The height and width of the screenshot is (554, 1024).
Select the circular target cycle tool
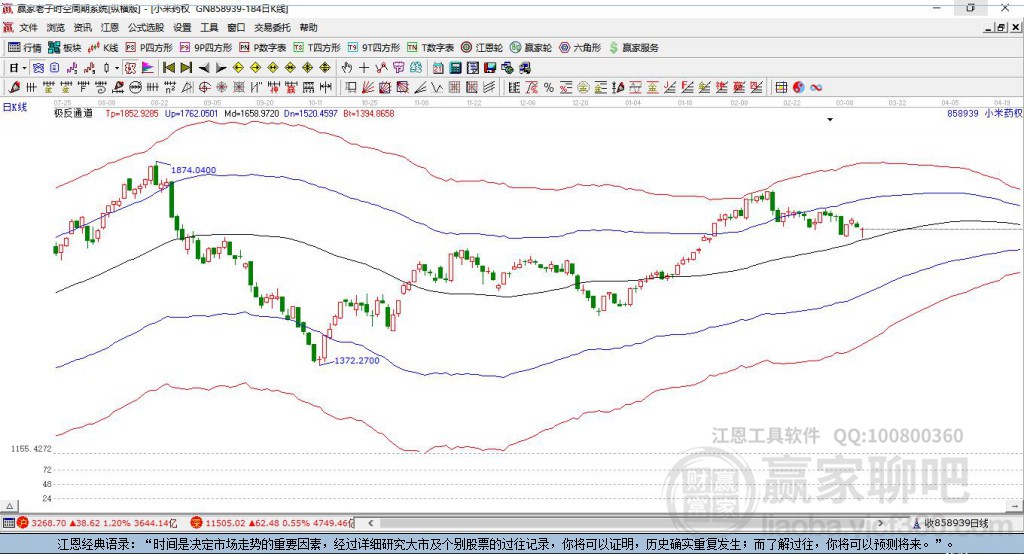(x=204, y=88)
